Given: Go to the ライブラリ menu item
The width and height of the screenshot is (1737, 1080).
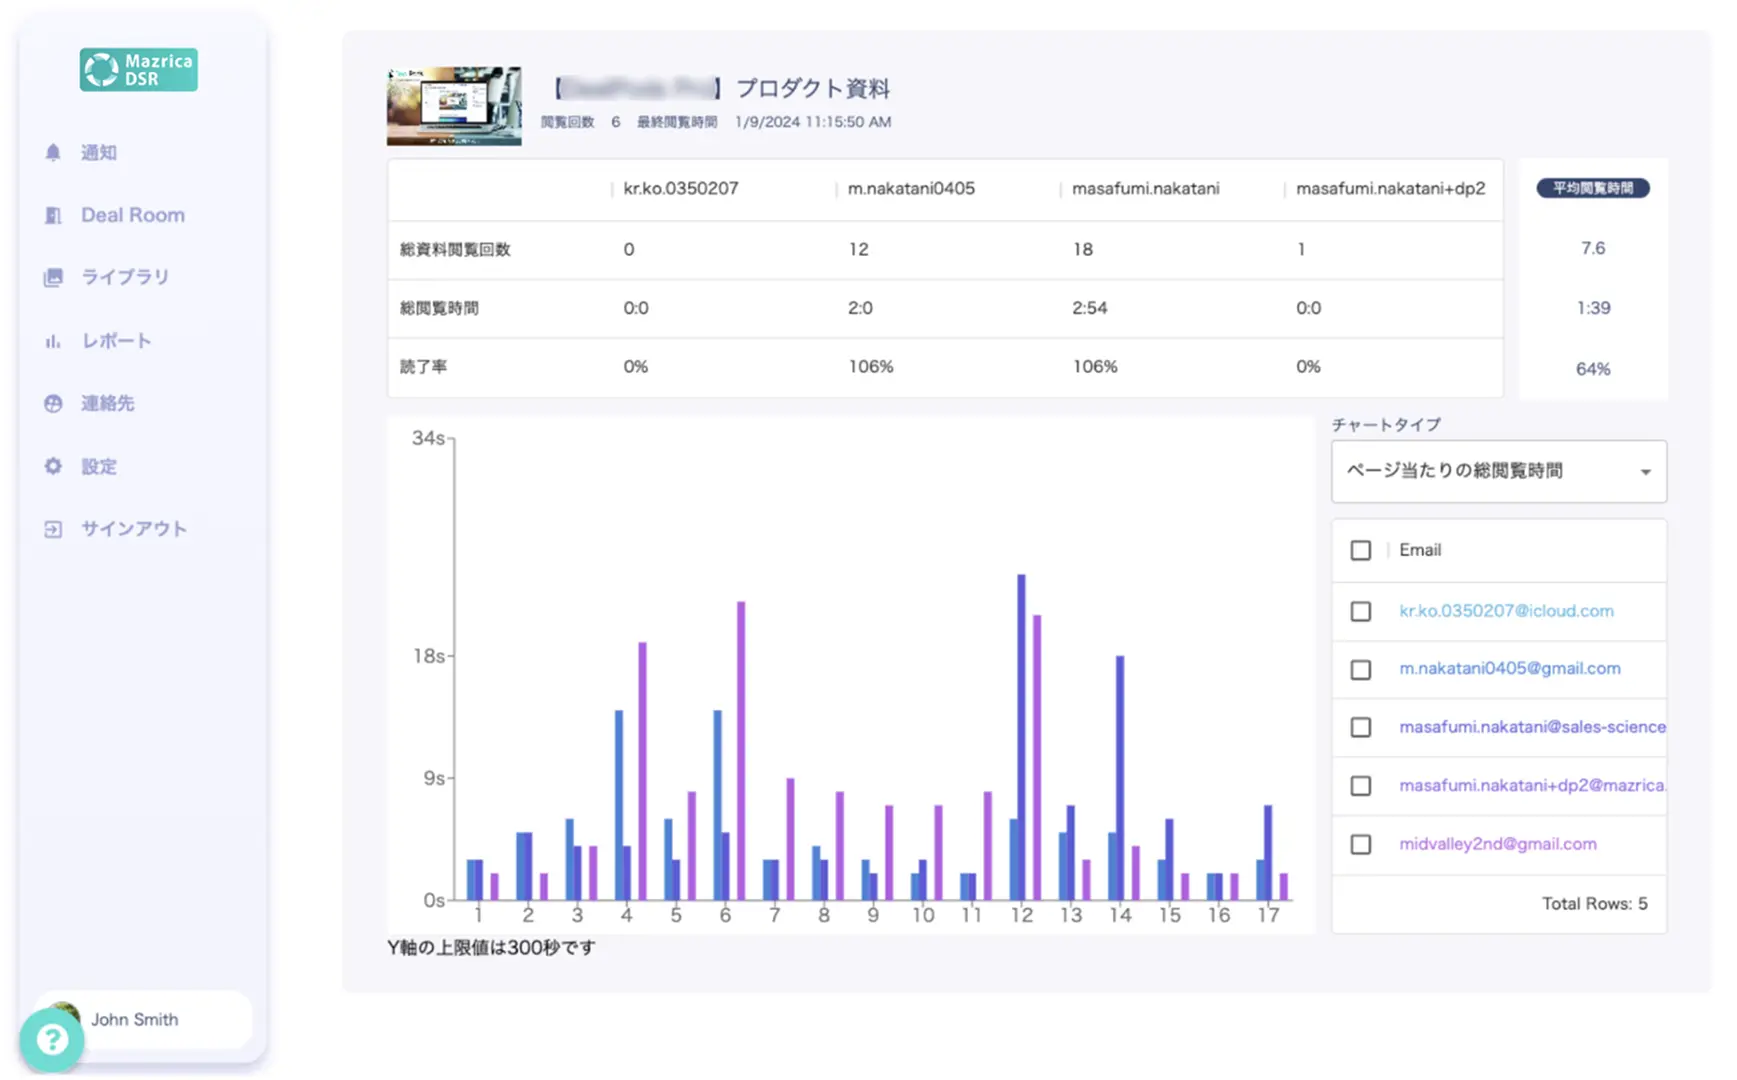Looking at the screenshot, I should coord(125,277).
